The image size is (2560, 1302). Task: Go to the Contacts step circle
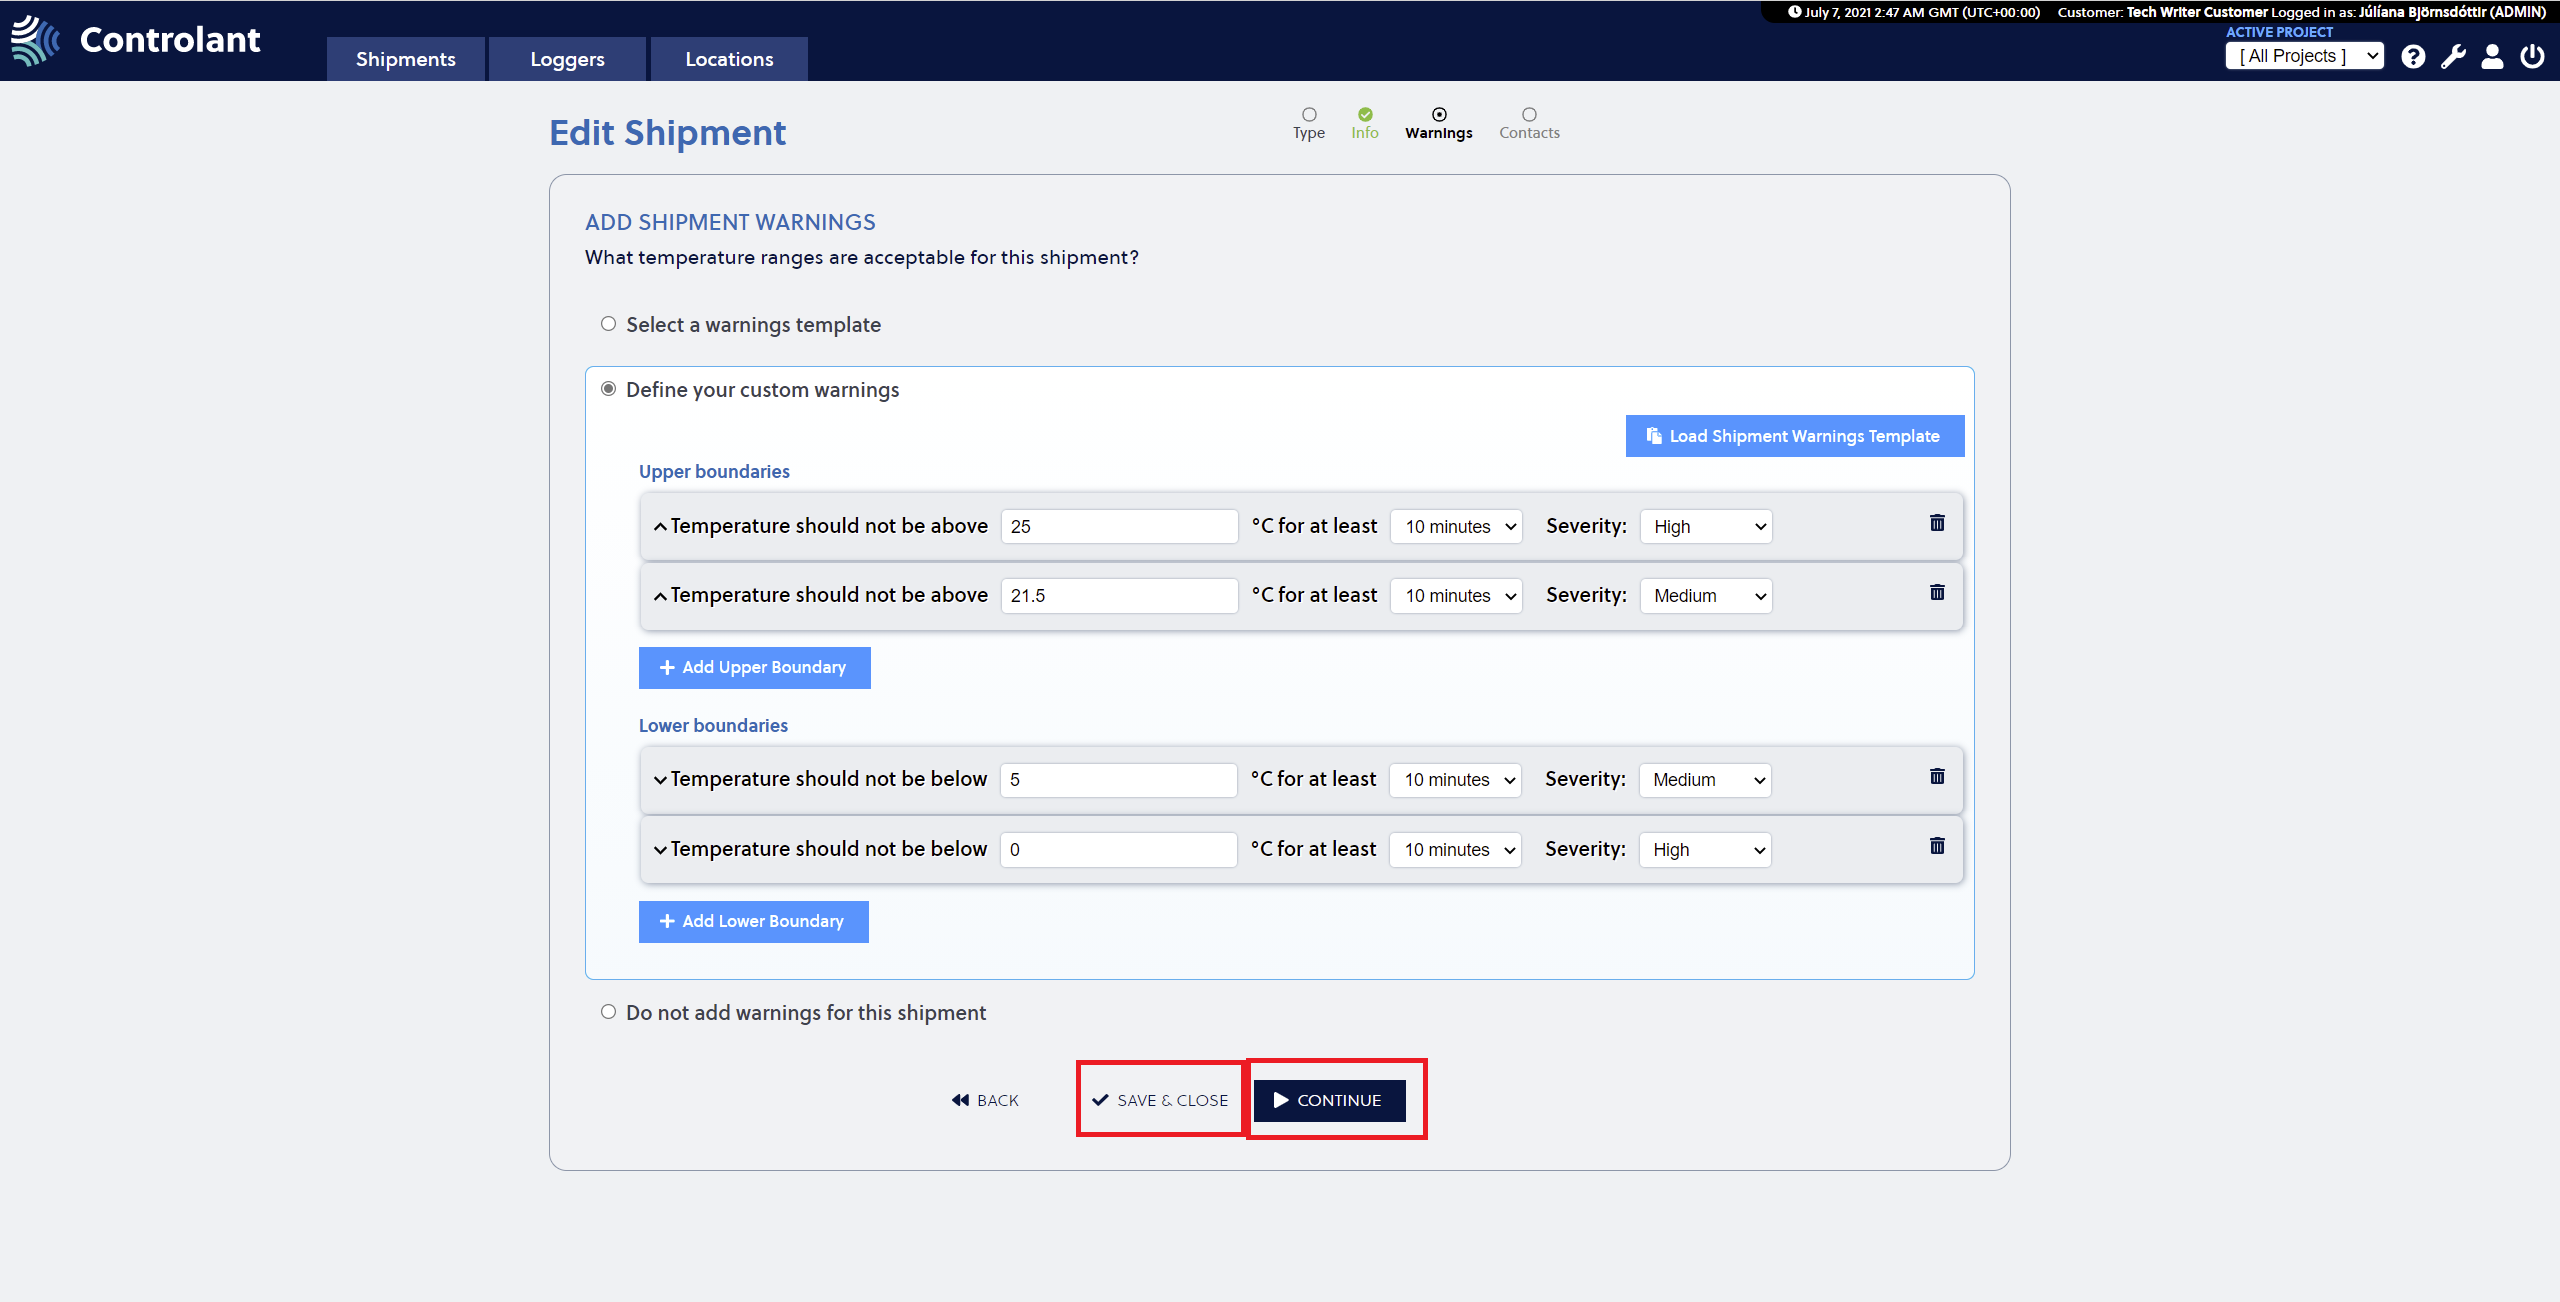tap(1529, 114)
